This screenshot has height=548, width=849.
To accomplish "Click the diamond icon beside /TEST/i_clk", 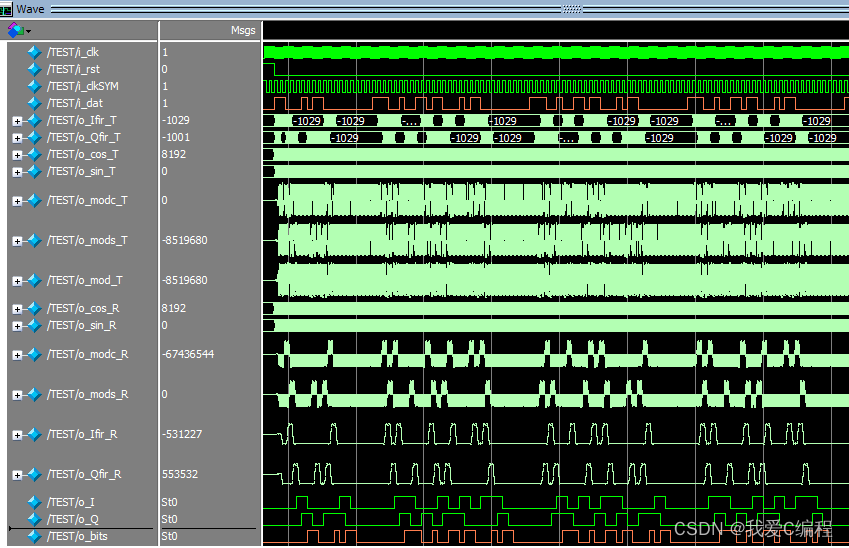I will (x=35, y=52).
